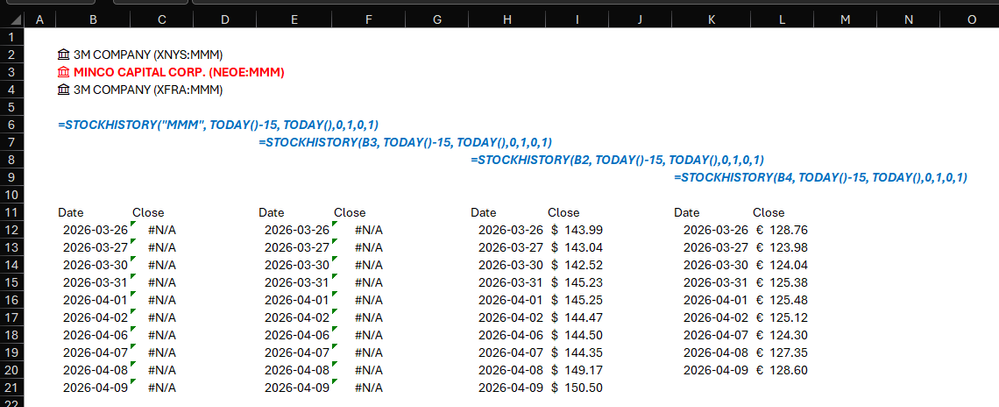Select the € 128.76 close price cell

pyautogui.click(x=782, y=230)
